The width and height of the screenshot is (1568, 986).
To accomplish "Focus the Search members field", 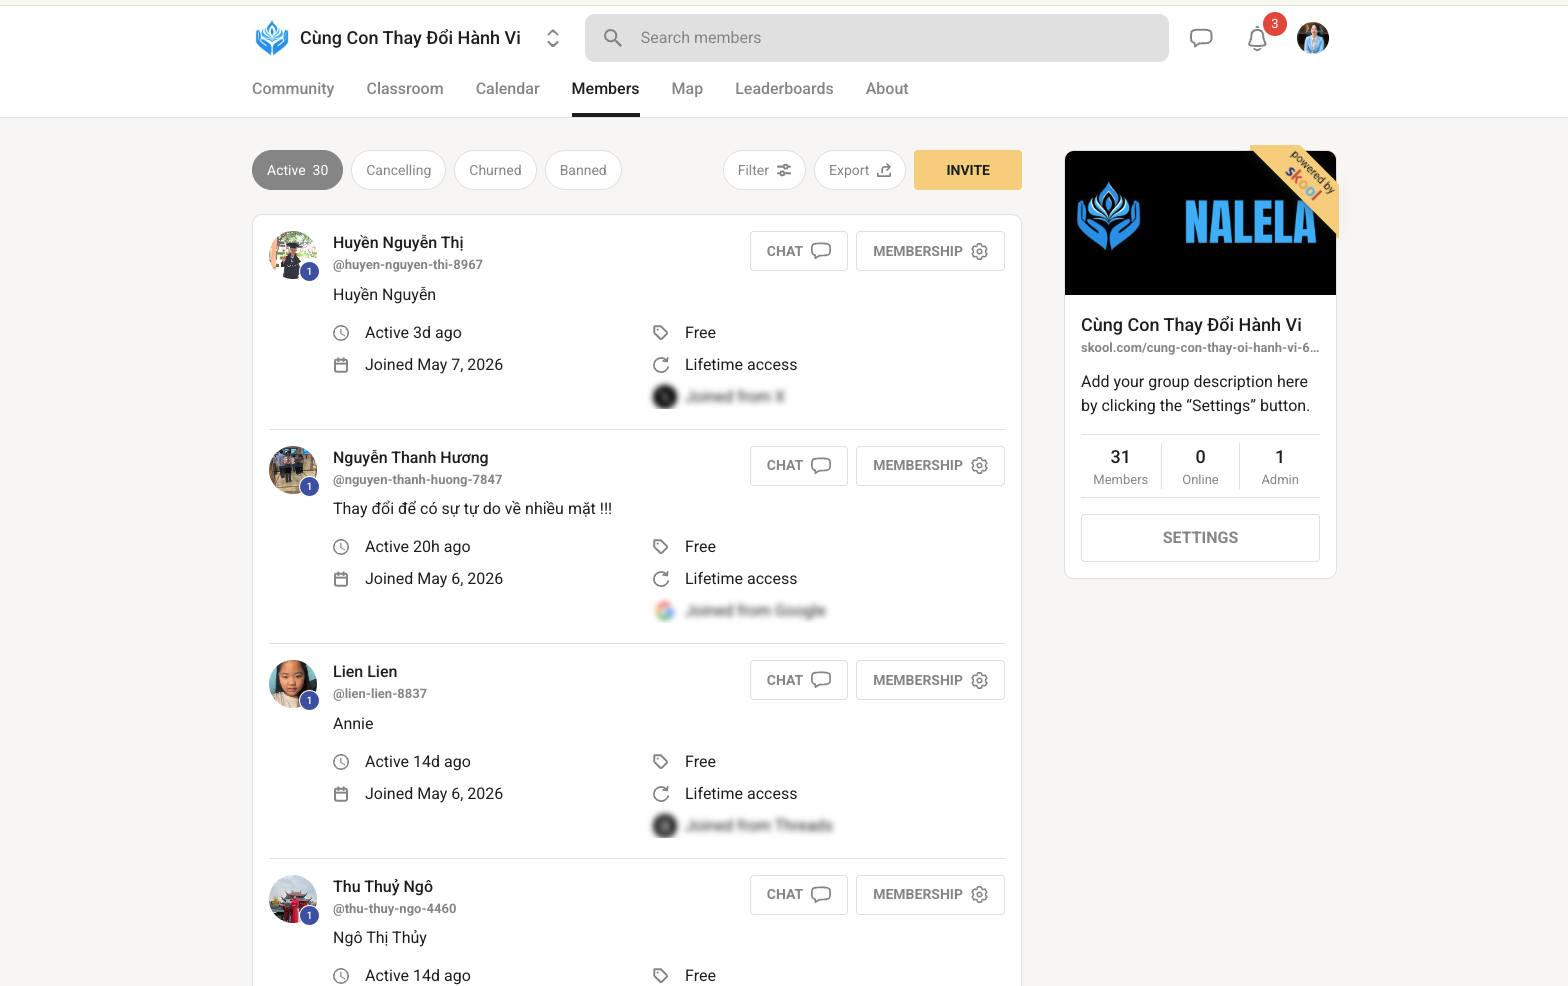I will point(877,38).
